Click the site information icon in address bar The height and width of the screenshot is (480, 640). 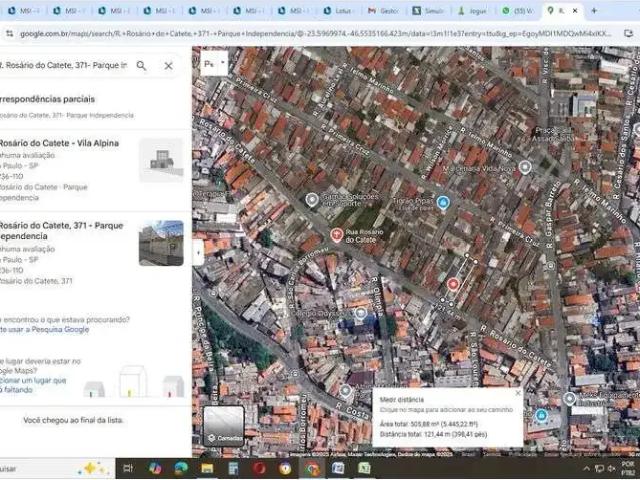point(10,34)
